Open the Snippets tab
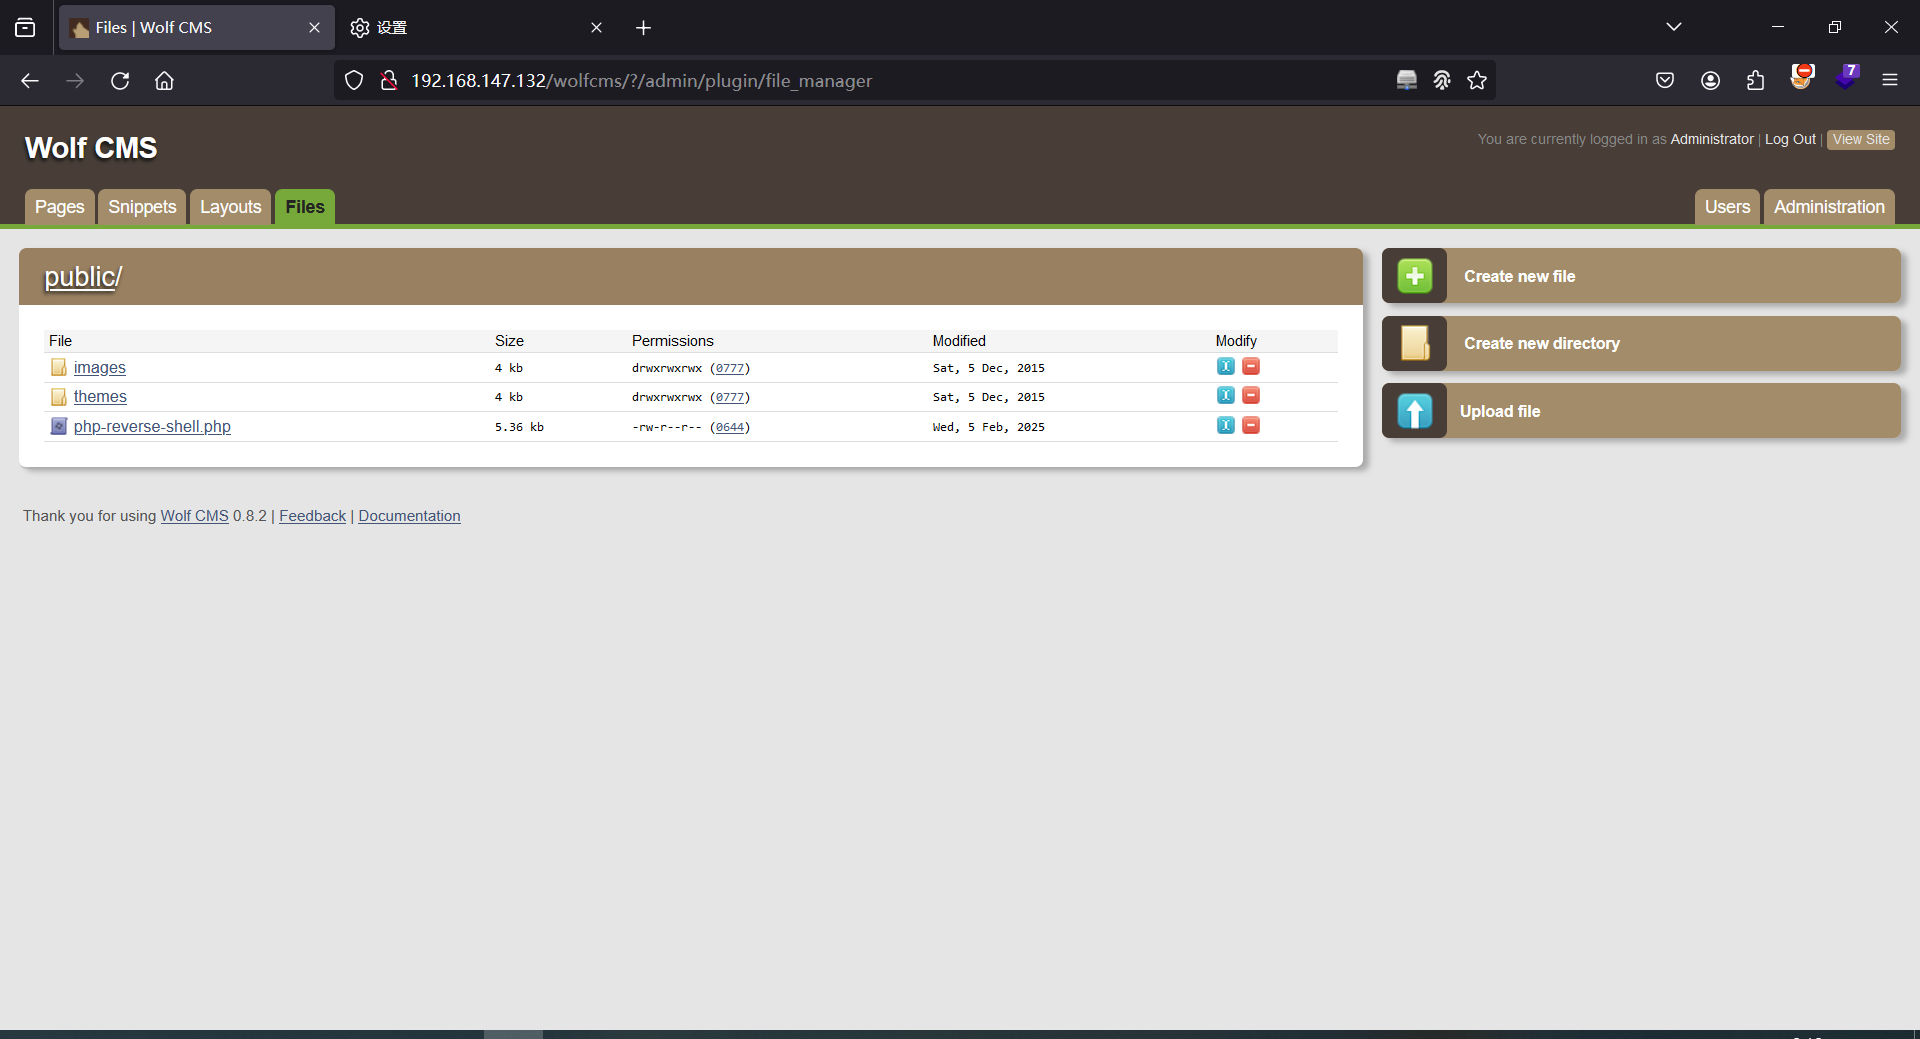 (x=142, y=207)
